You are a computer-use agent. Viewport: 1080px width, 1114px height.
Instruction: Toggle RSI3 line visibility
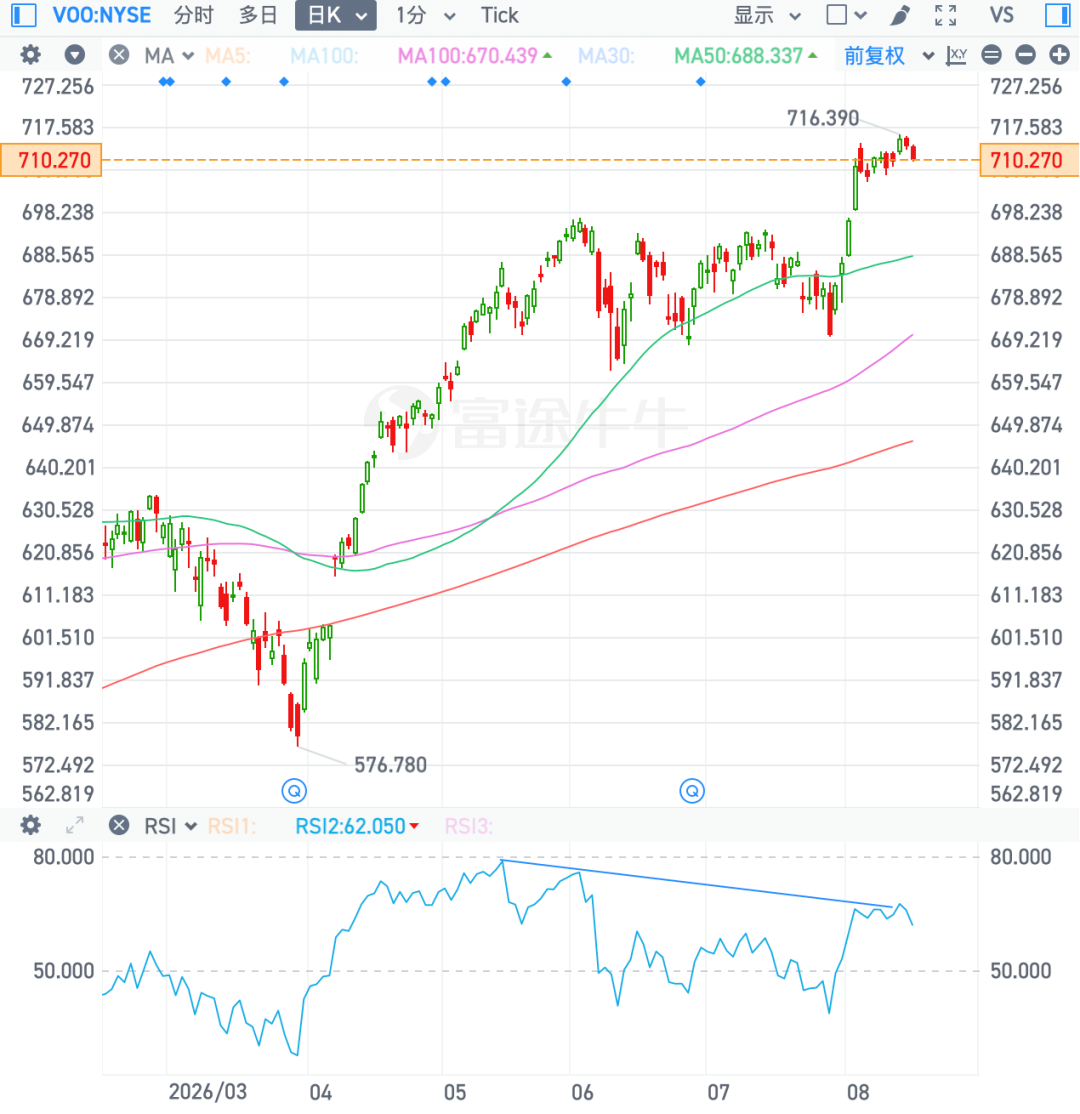point(469,826)
